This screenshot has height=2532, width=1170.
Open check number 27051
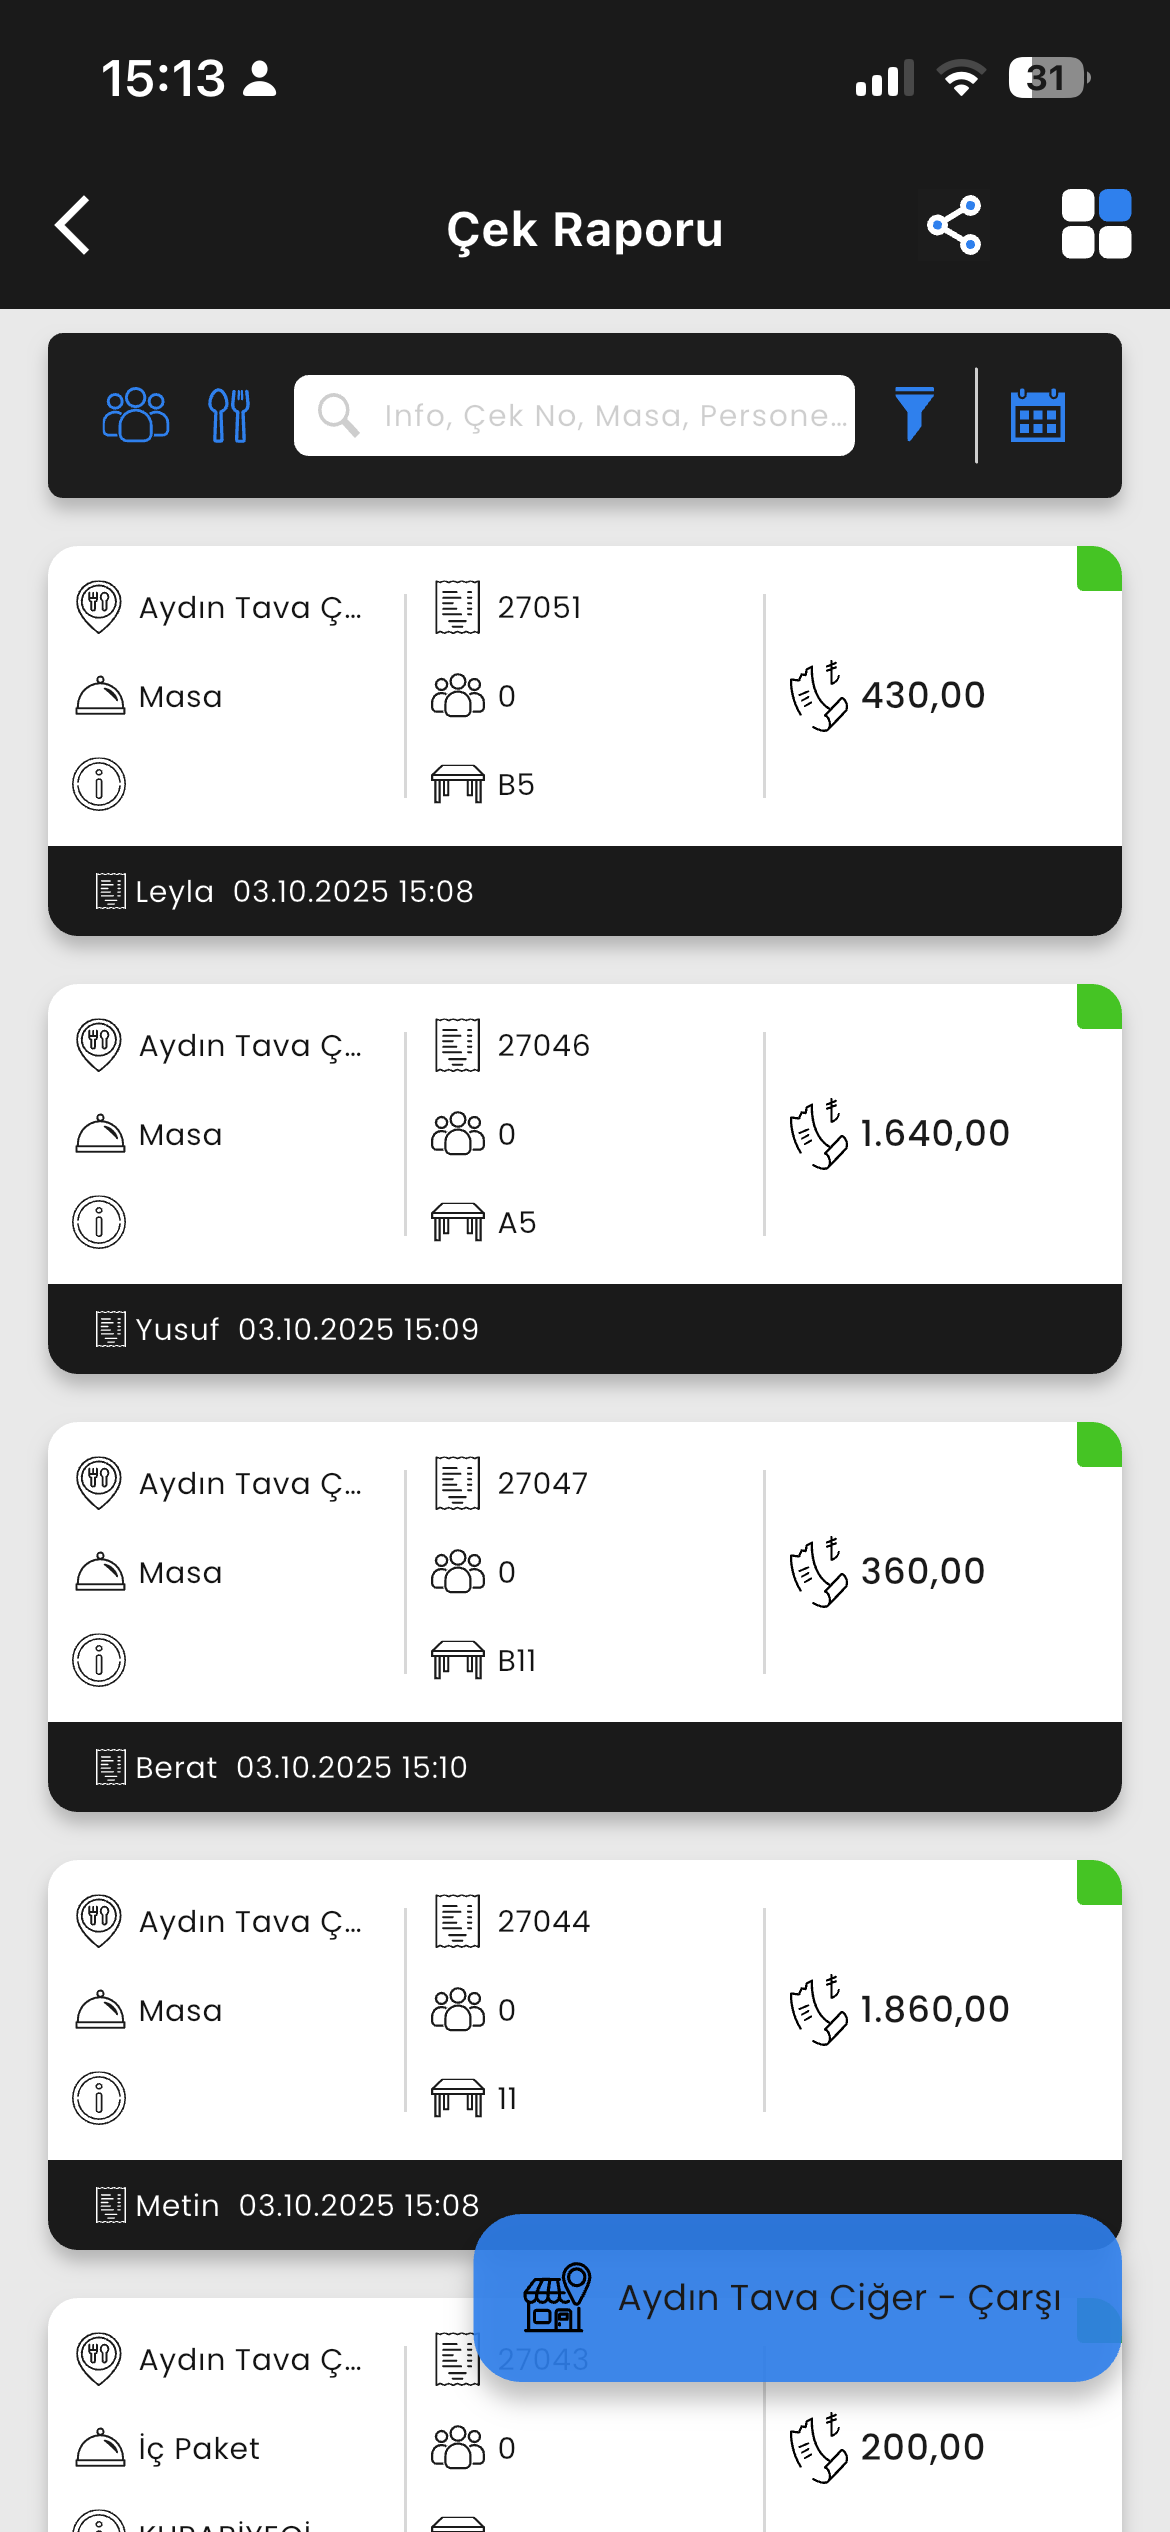point(539,607)
